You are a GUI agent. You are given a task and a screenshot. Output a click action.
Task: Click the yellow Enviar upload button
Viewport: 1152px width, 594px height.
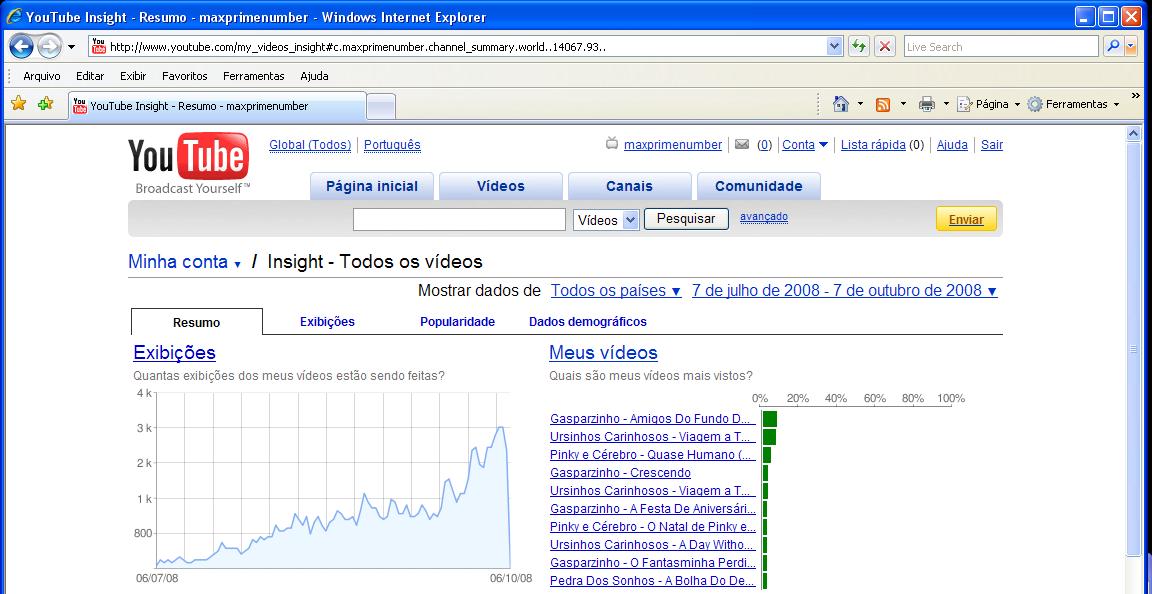pyautogui.click(x=966, y=219)
